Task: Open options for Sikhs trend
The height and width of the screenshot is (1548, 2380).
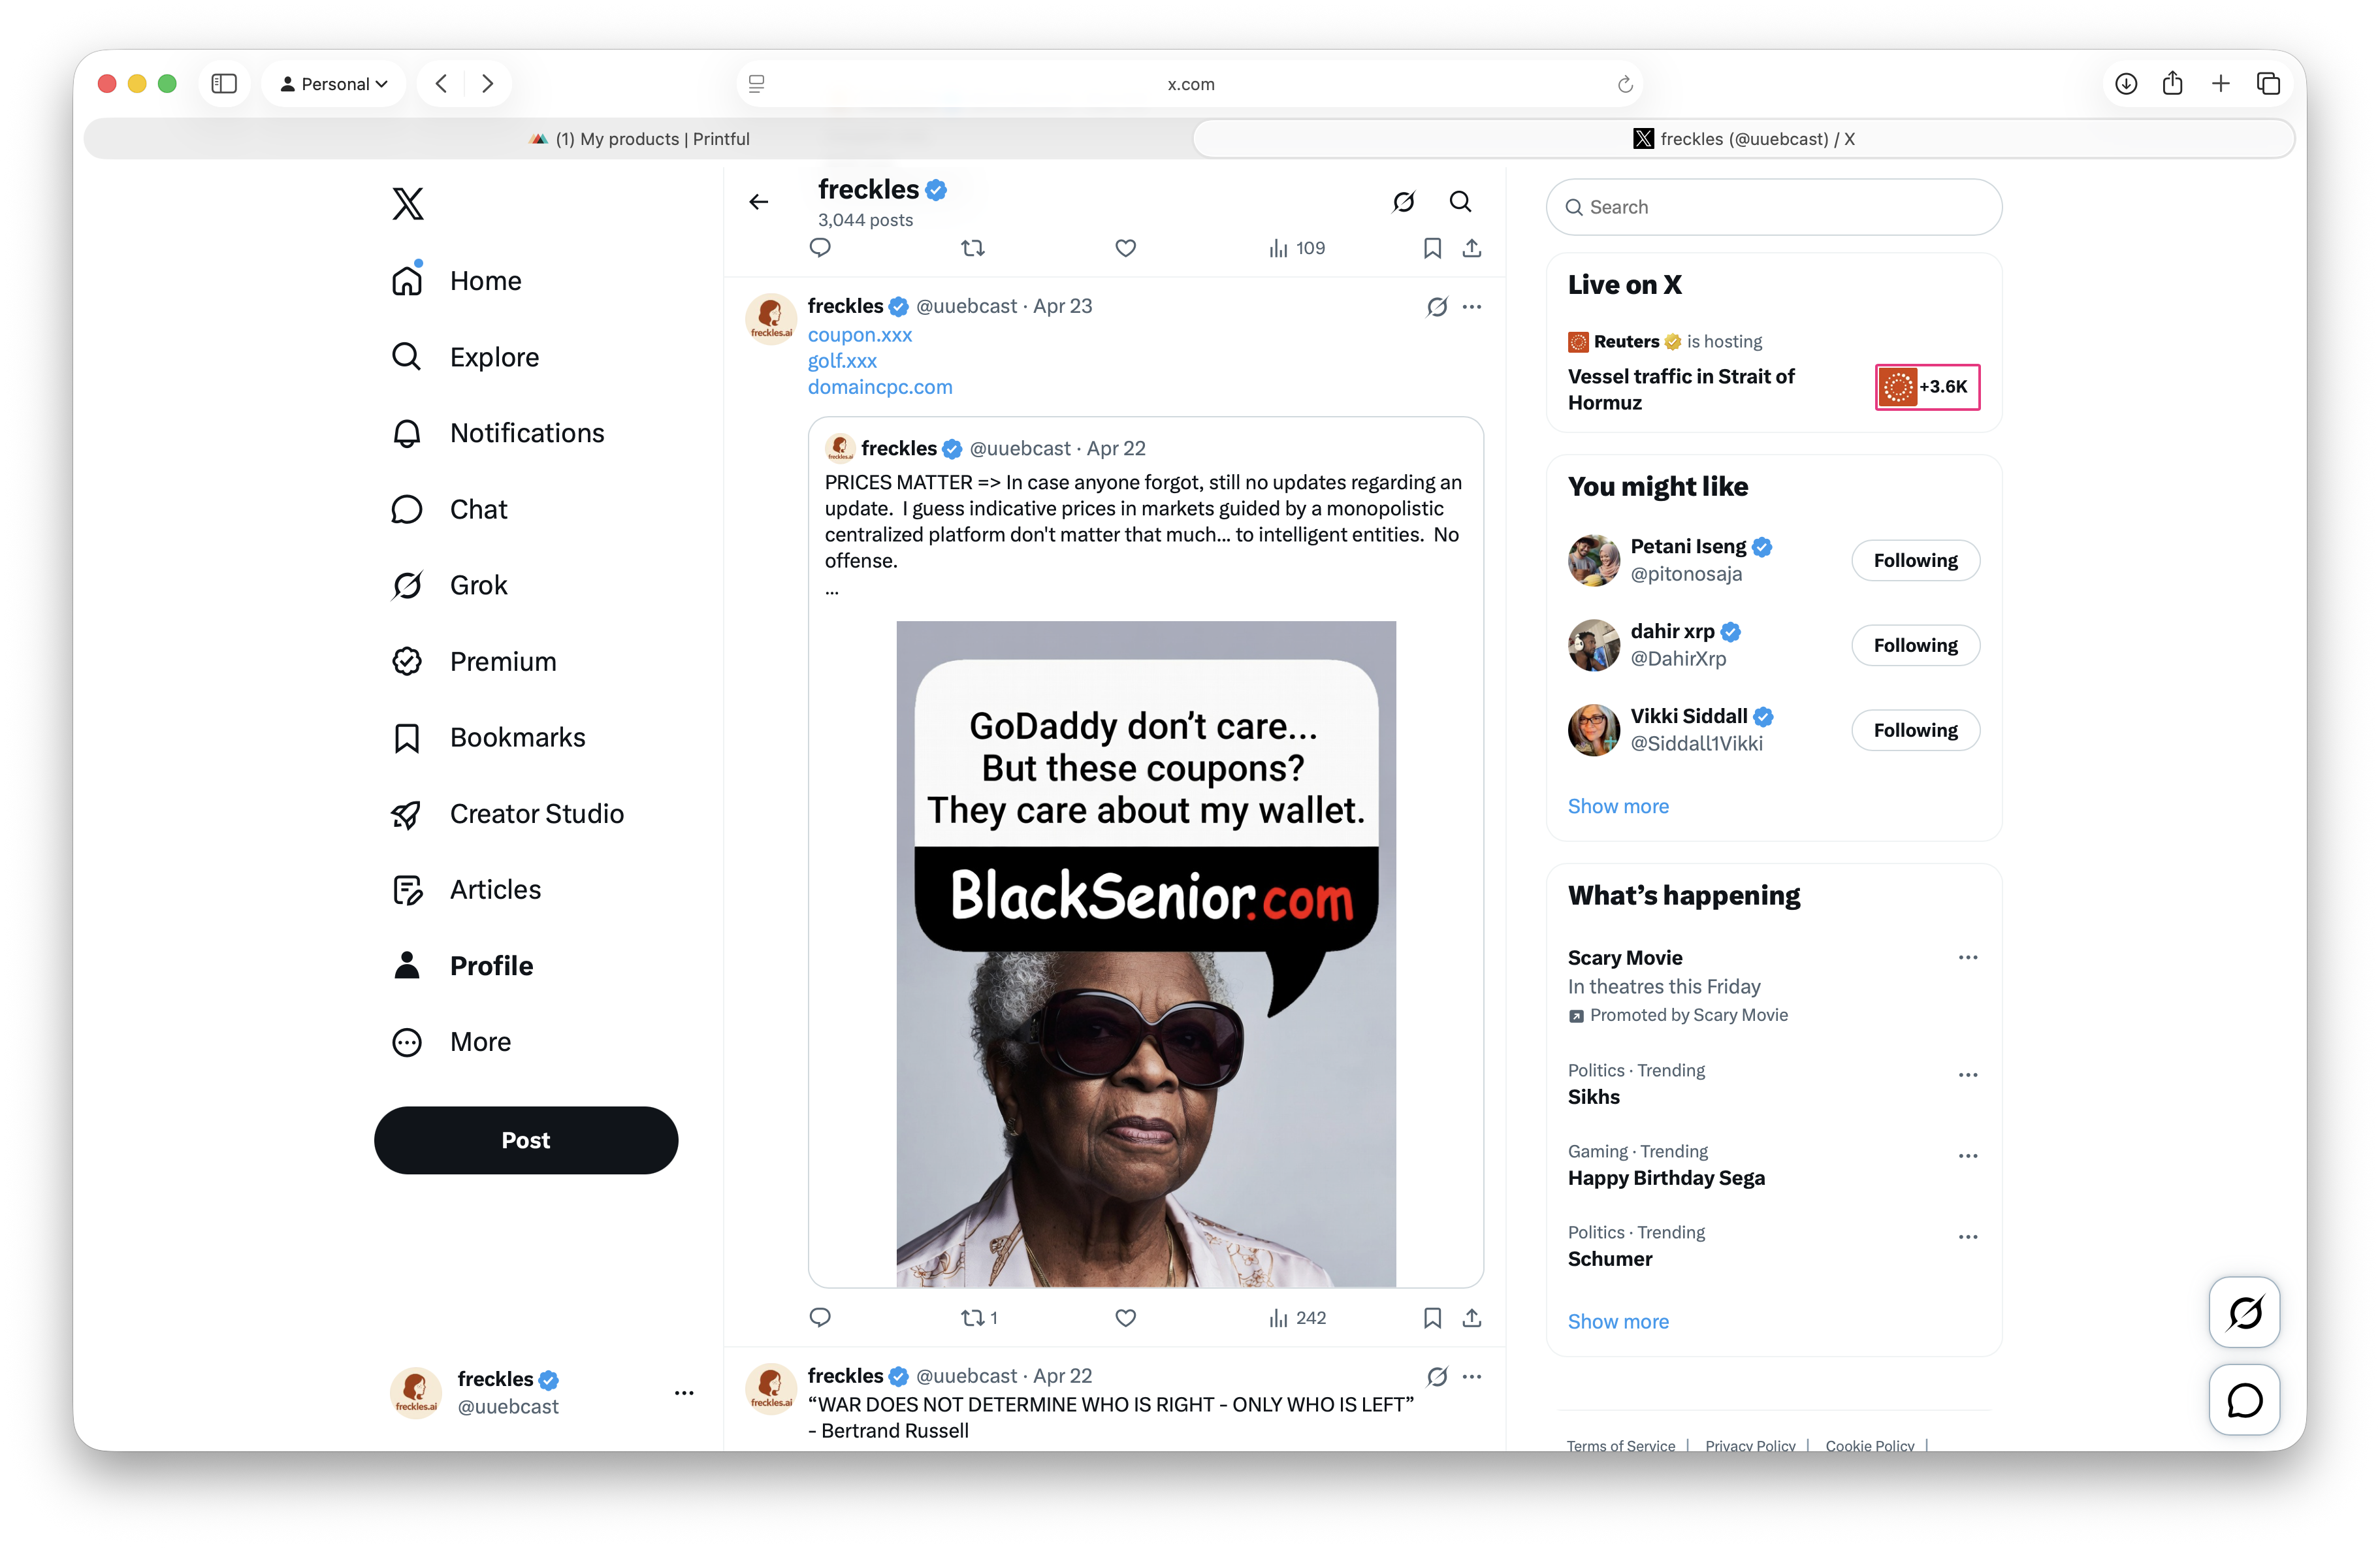Action: (1967, 1075)
